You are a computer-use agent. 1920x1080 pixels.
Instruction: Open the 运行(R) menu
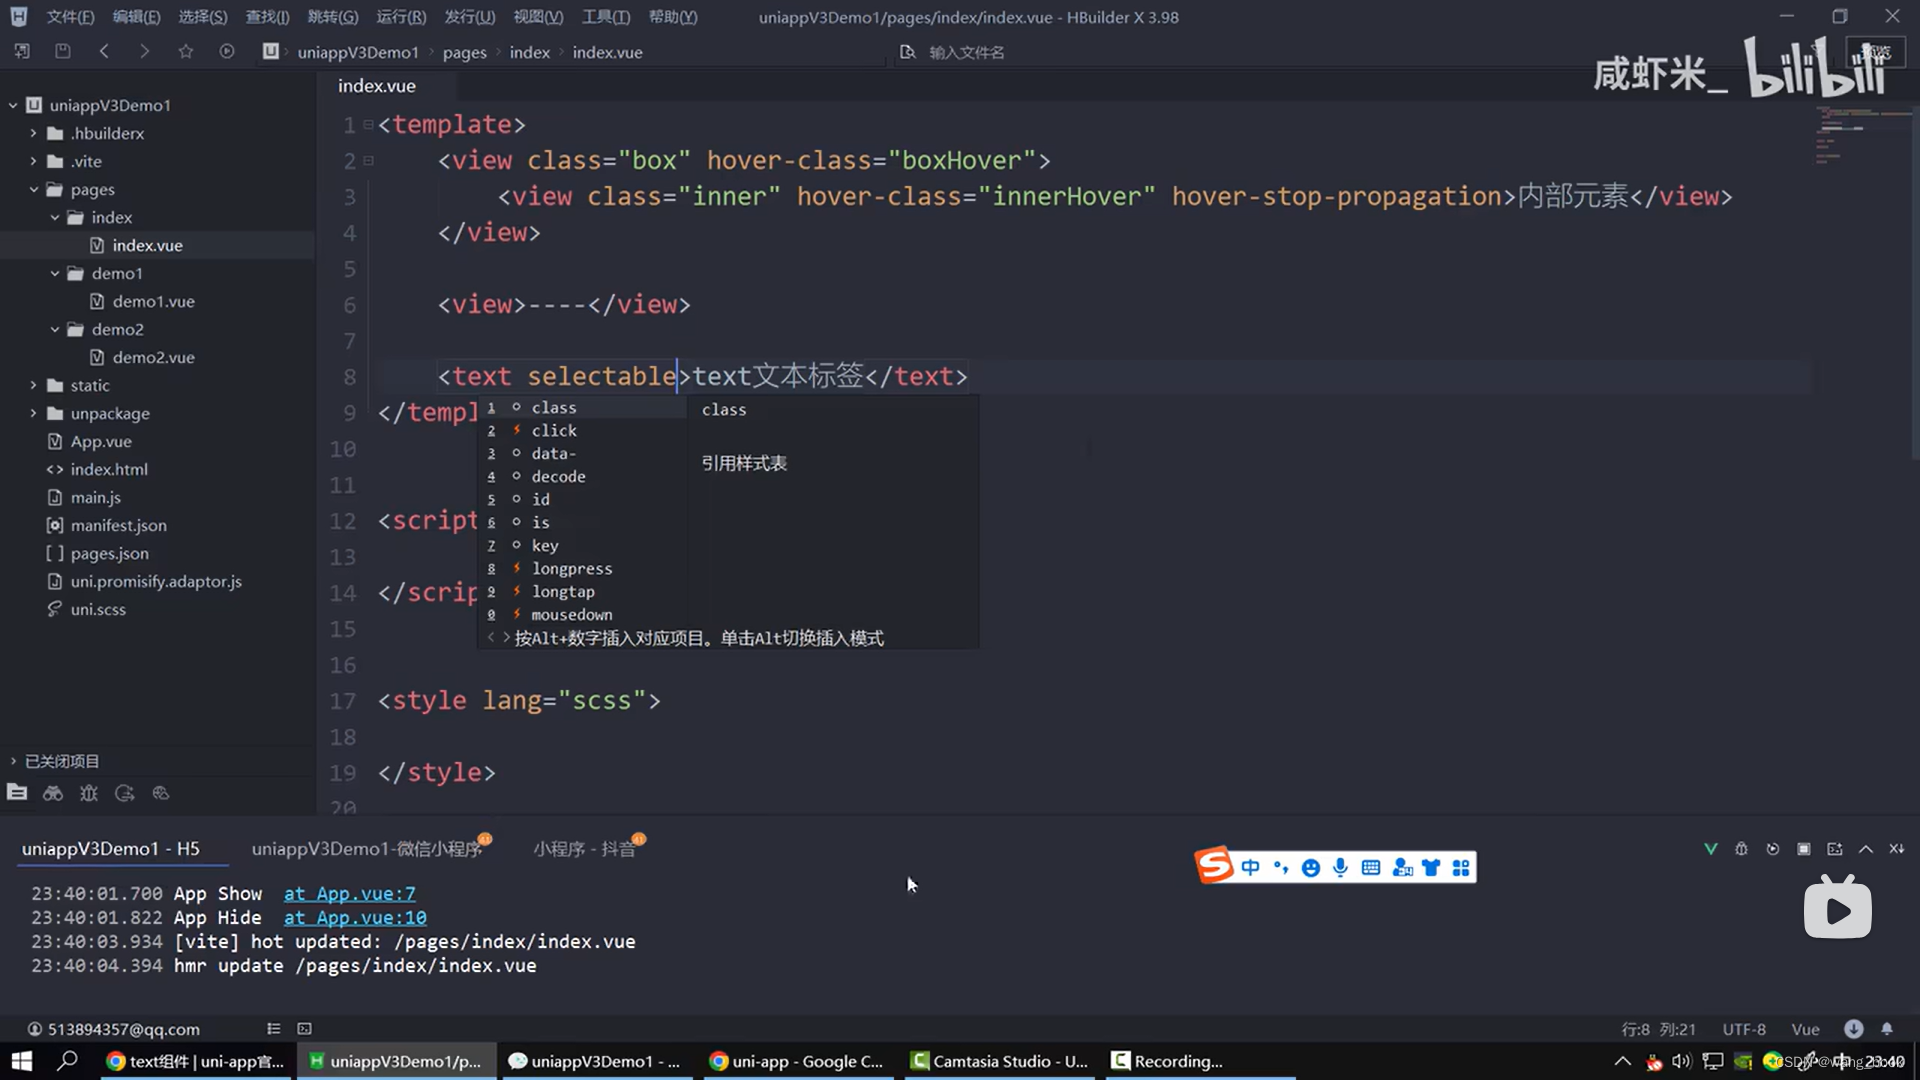click(x=401, y=17)
